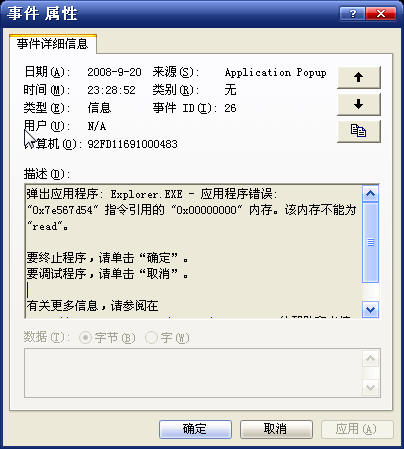Click the description scrollbar track below thumb
404x449 pixels.
(370, 292)
